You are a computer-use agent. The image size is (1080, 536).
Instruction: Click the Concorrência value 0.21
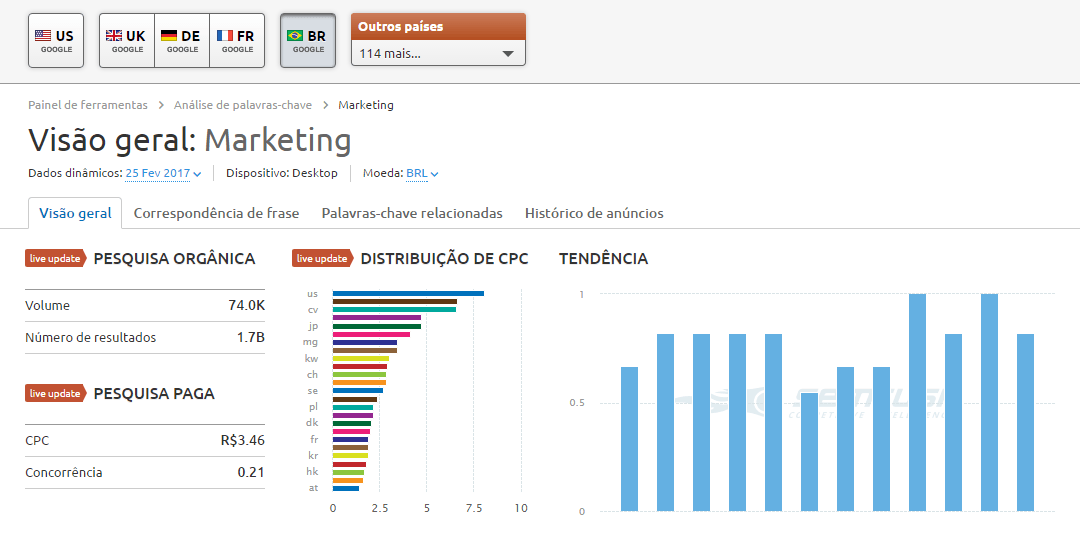tap(251, 473)
